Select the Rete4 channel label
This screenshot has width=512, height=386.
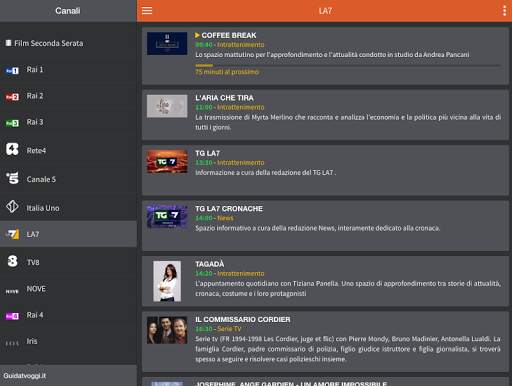click(36, 151)
